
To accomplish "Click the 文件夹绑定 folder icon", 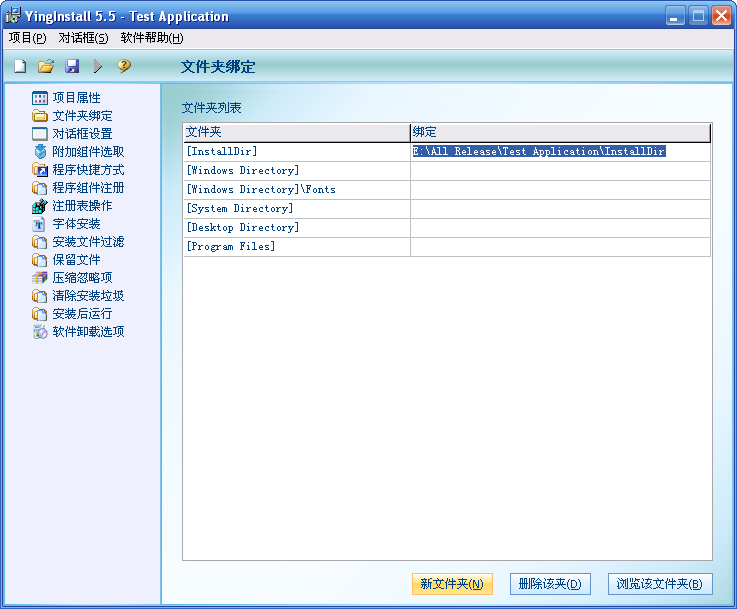I will pos(40,116).
